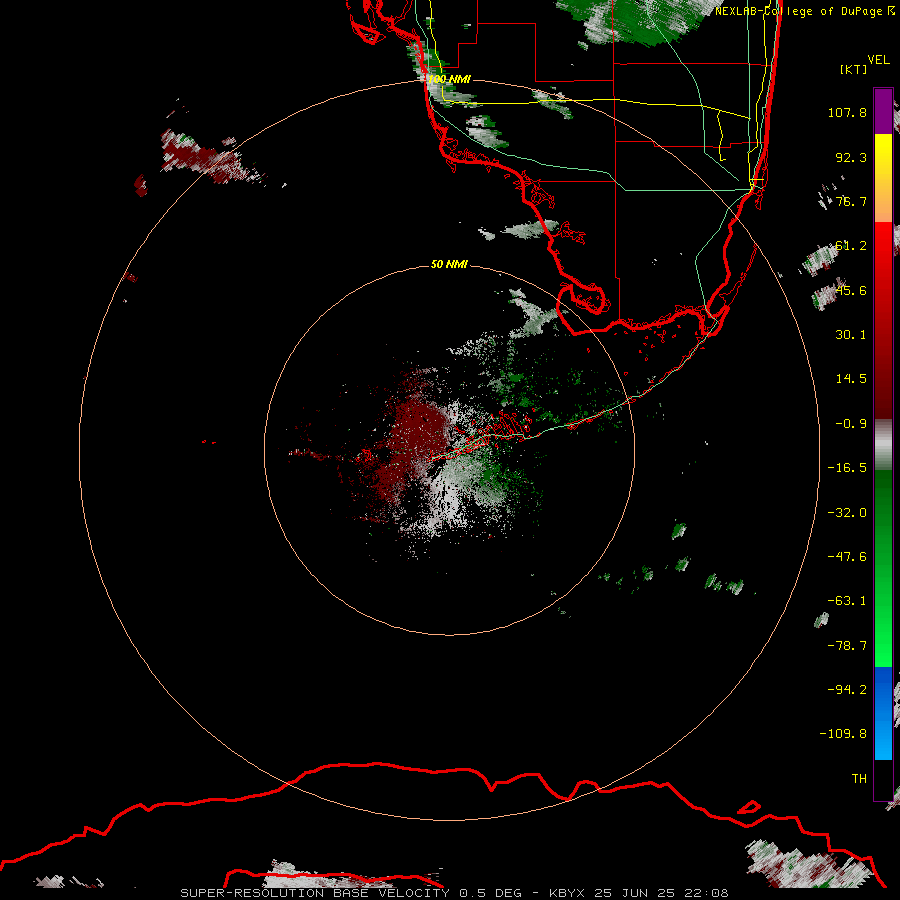Pick the blue segment of the velocity color bar
900x900 pixels.
pyautogui.click(x=883, y=713)
